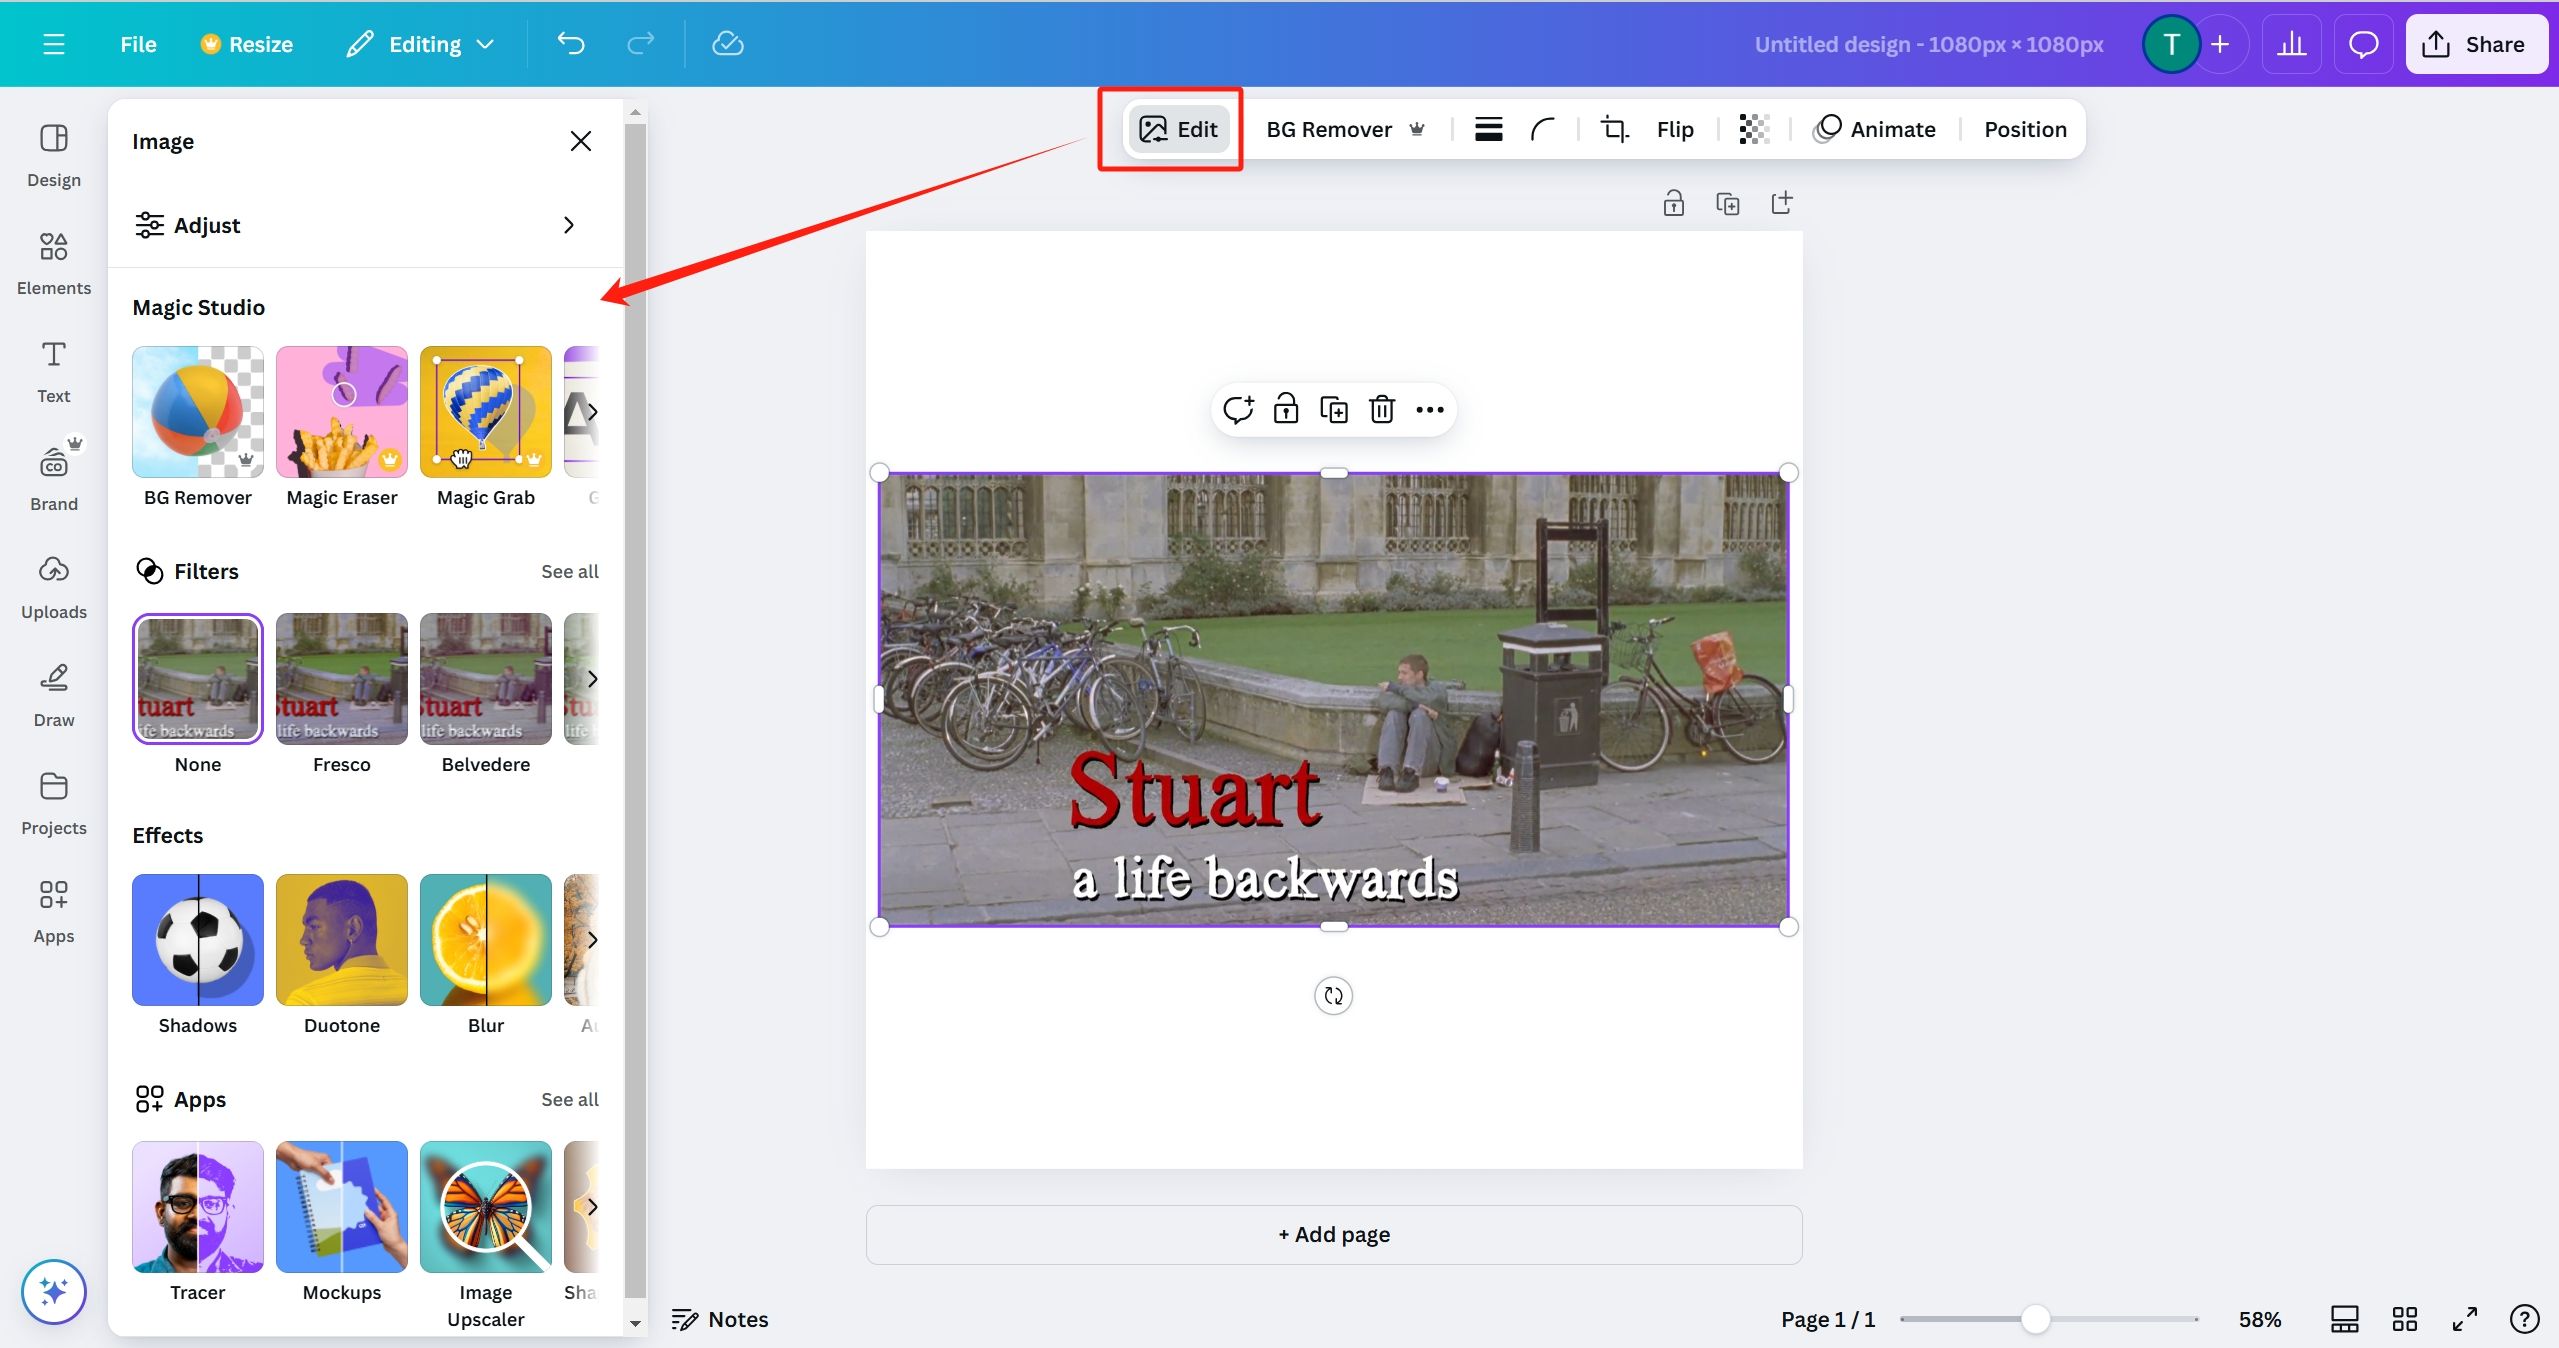Click the Flip image option
This screenshot has height=1348, width=2559.
pos(1676,129)
